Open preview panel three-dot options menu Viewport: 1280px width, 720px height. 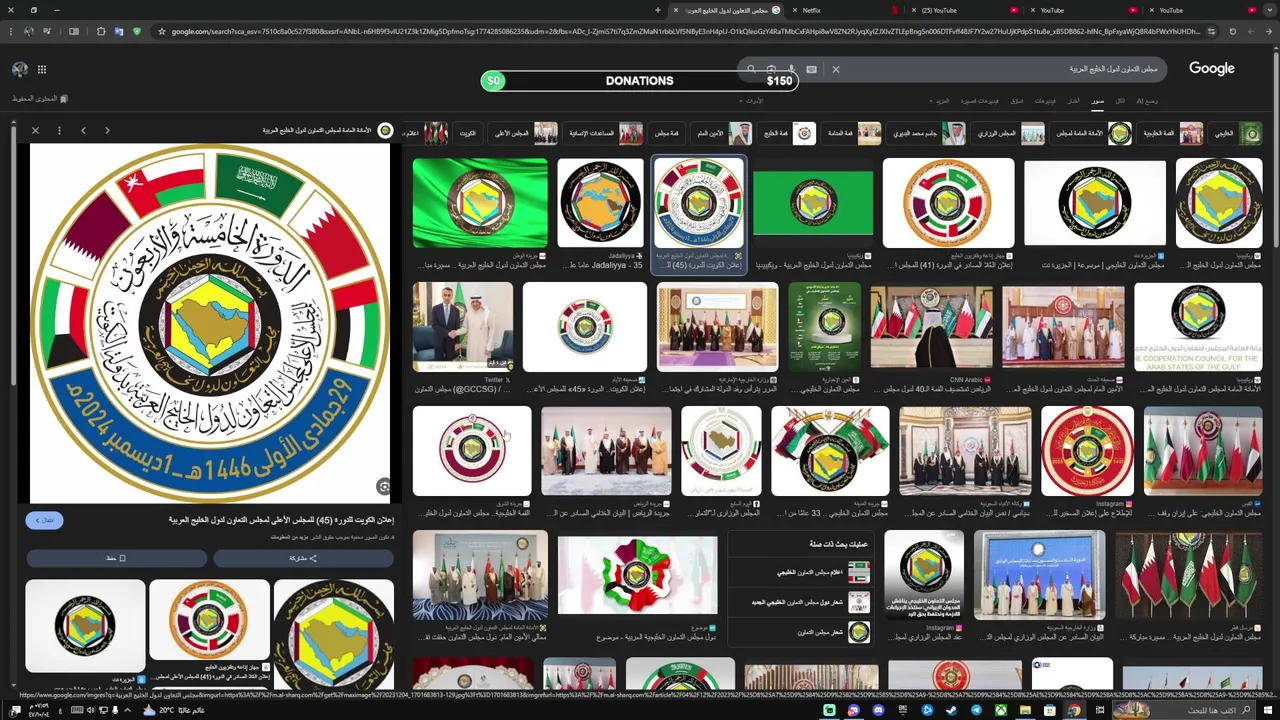pyautogui.click(x=59, y=130)
